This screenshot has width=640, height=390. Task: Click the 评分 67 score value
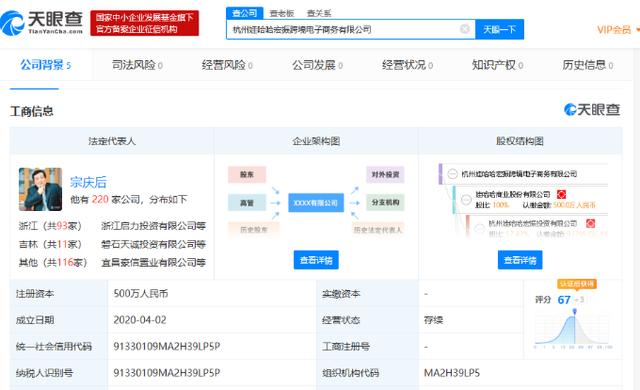coord(564,300)
